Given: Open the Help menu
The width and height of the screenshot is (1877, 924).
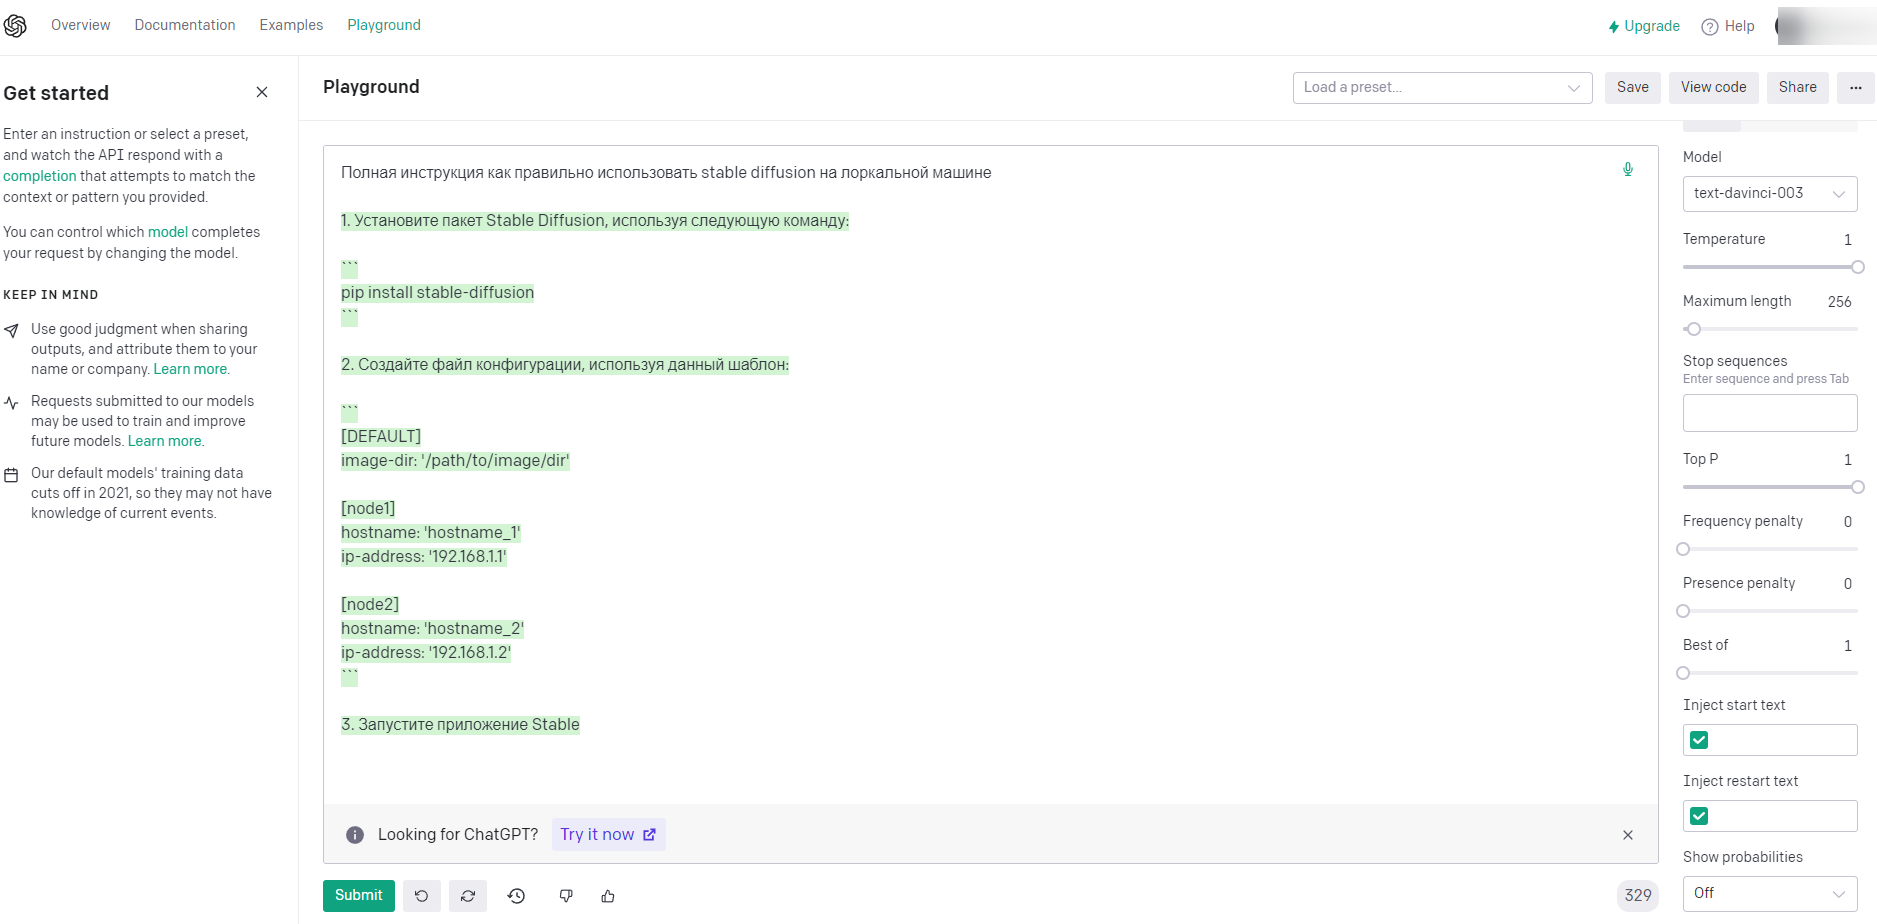Looking at the screenshot, I should [1728, 26].
